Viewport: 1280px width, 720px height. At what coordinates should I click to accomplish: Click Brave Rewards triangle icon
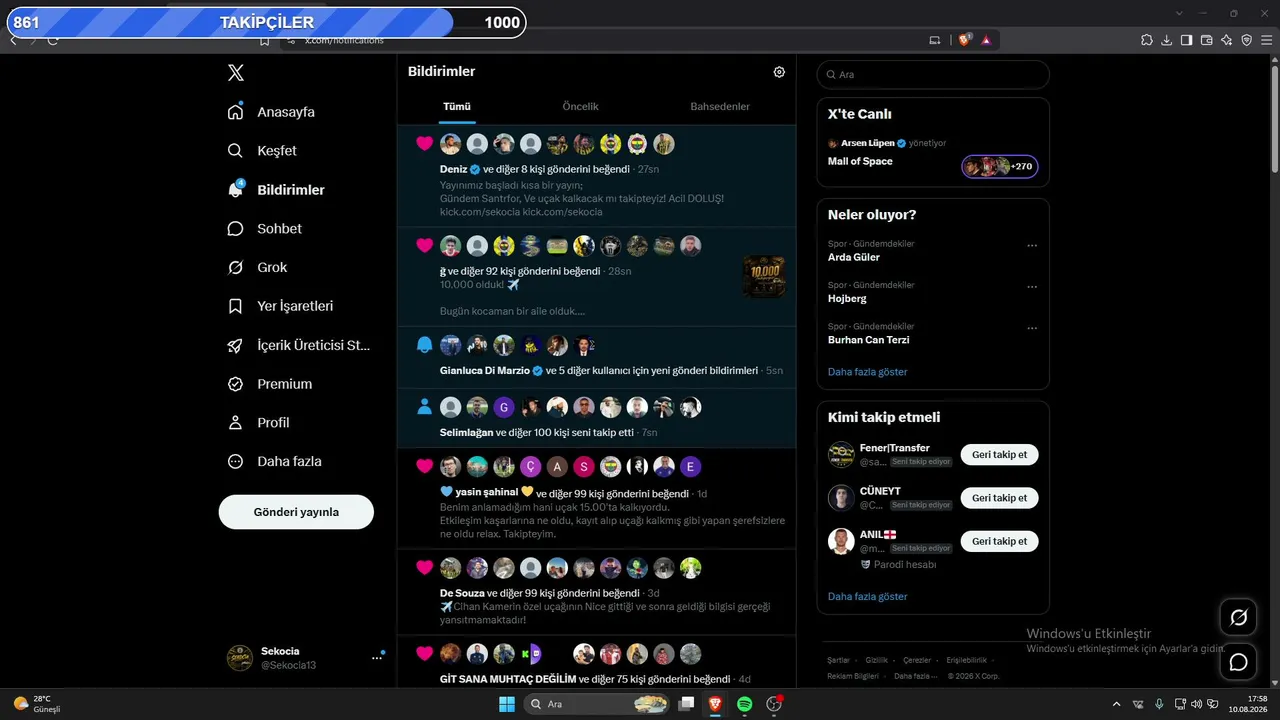[986, 40]
